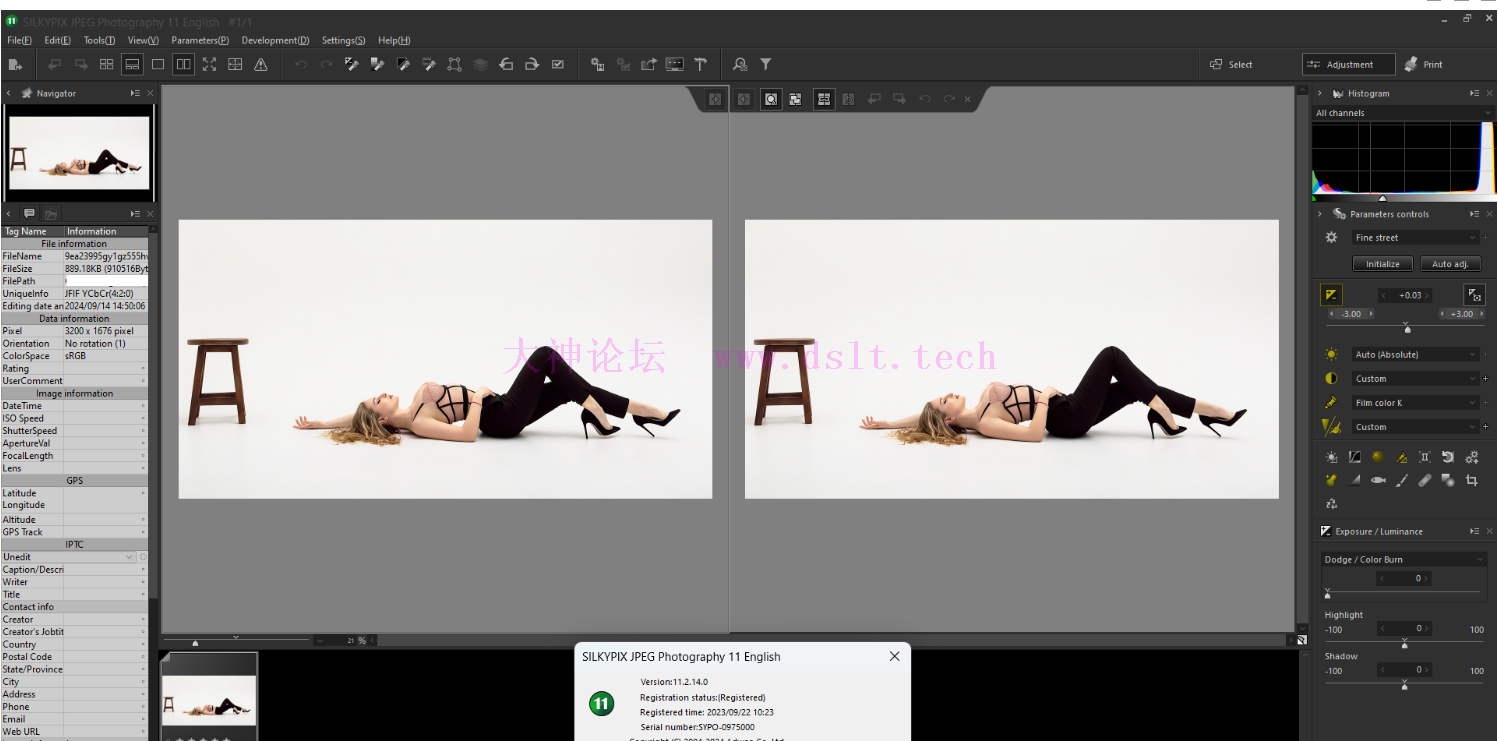
Task: Open the thumbnail search icon
Action: (x=740, y=64)
